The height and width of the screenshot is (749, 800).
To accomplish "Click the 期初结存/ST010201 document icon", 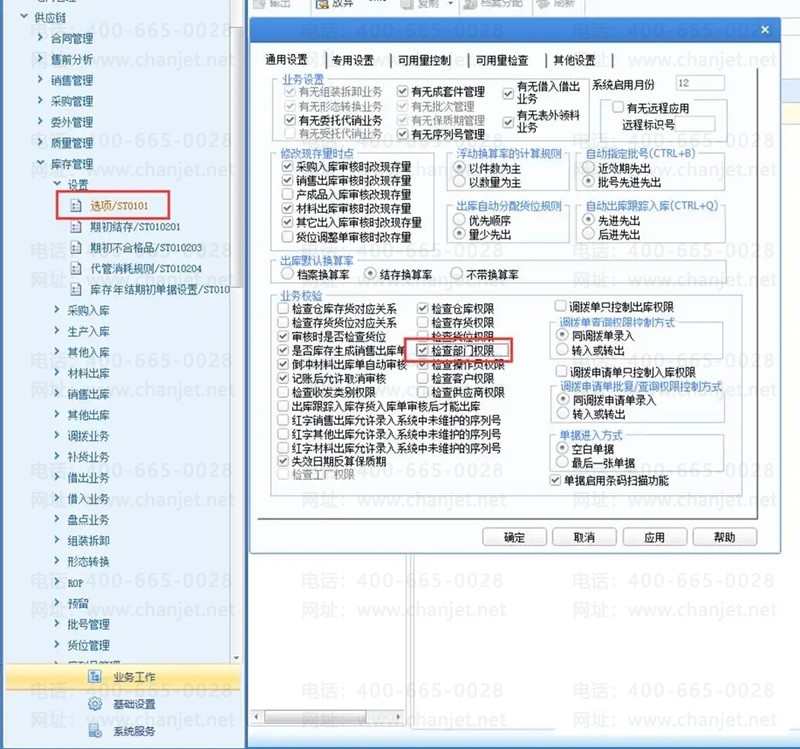I will pos(76,227).
